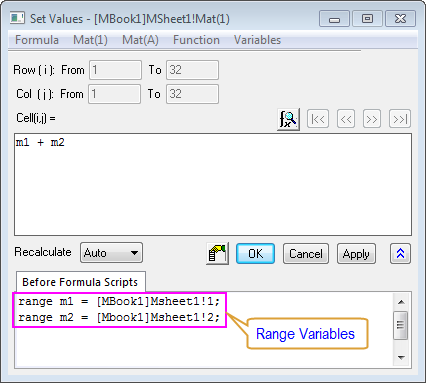Image resolution: width=426 pixels, height=383 pixels.
Task: Close the Set Values dialog
Action: click(400, 19)
